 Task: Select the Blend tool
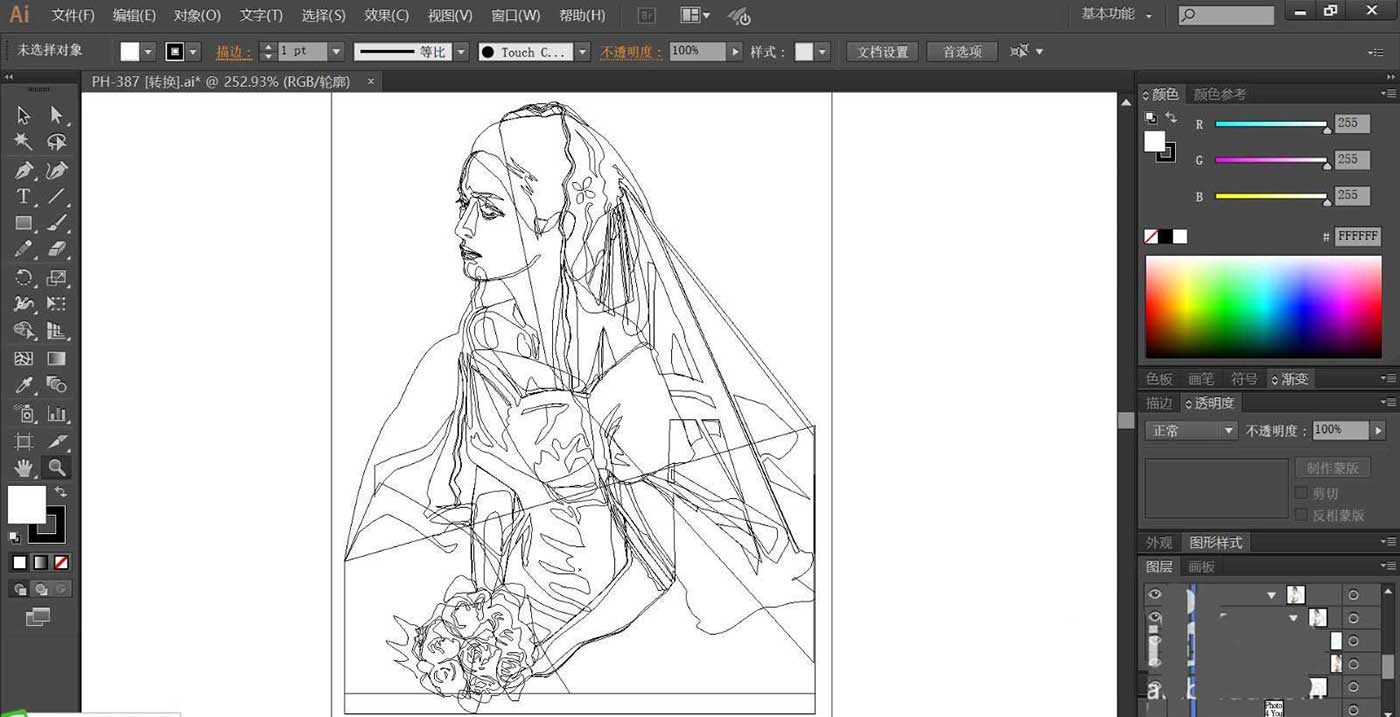[57, 385]
